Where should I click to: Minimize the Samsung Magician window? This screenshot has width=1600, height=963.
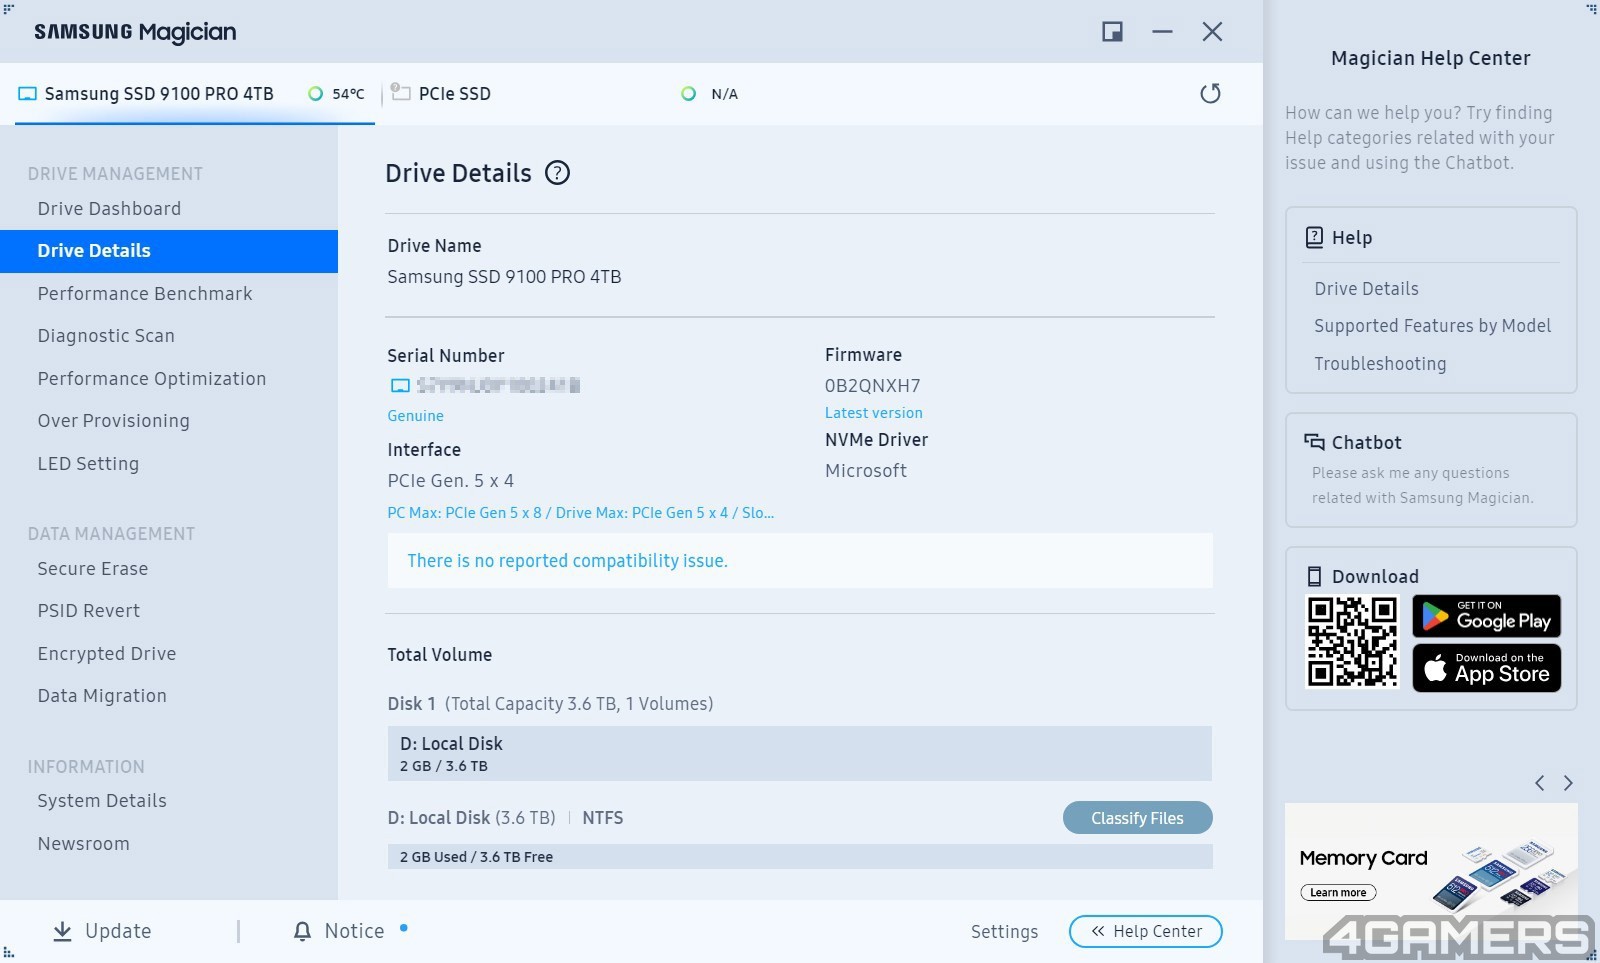(x=1162, y=32)
